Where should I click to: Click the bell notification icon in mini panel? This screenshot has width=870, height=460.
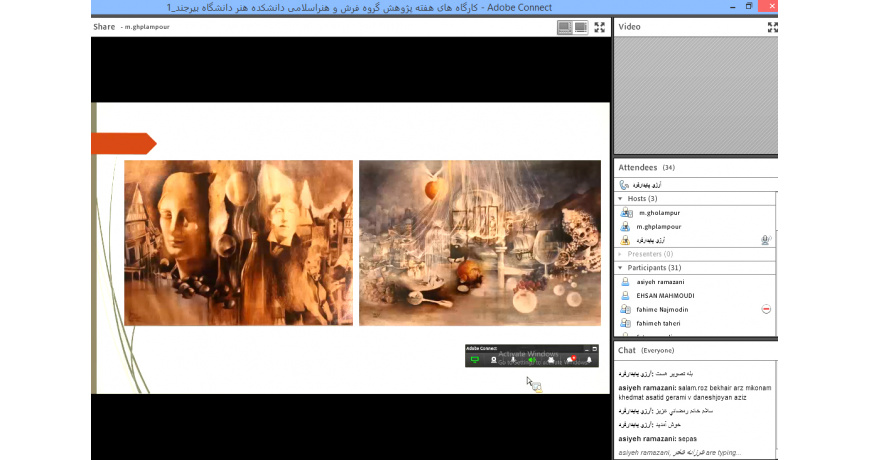click(589, 360)
